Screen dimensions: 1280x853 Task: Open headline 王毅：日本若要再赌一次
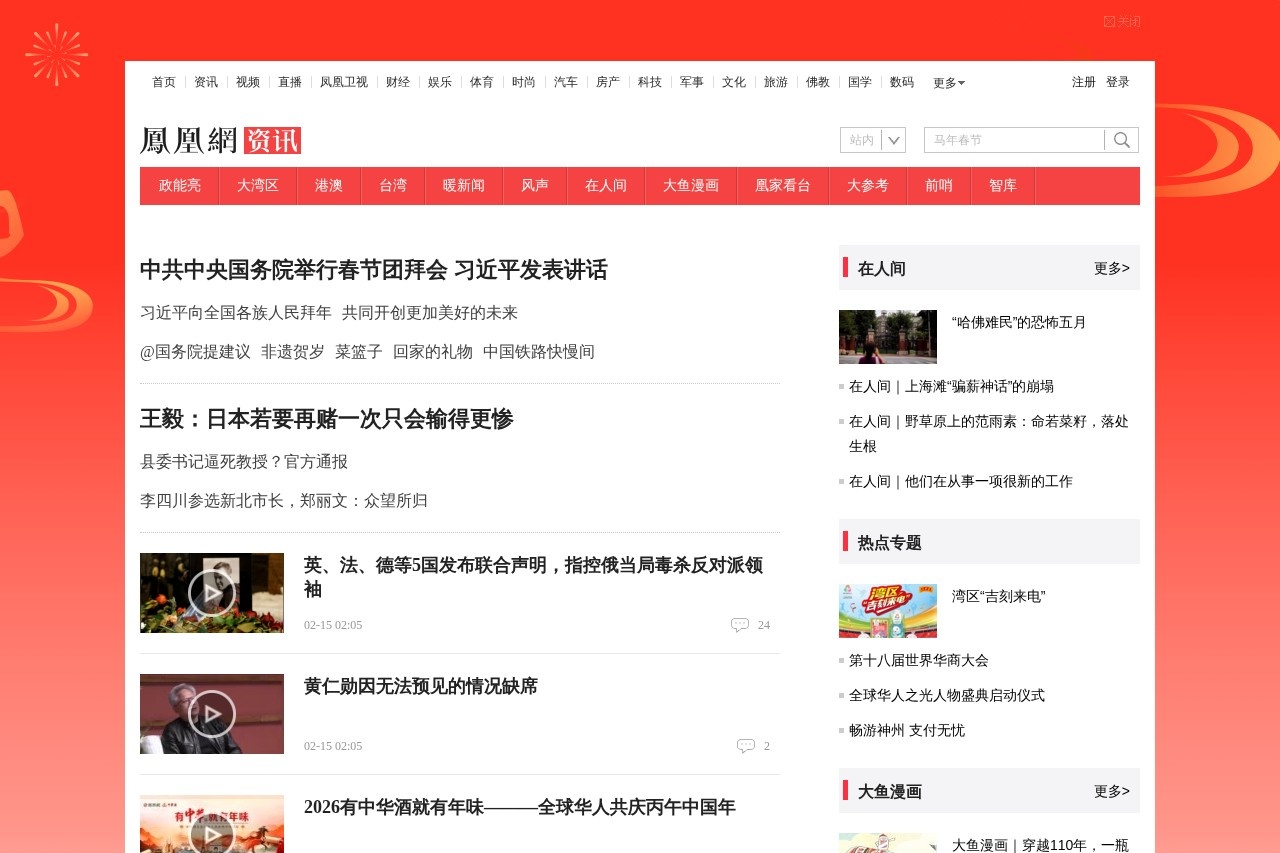(x=327, y=419)
